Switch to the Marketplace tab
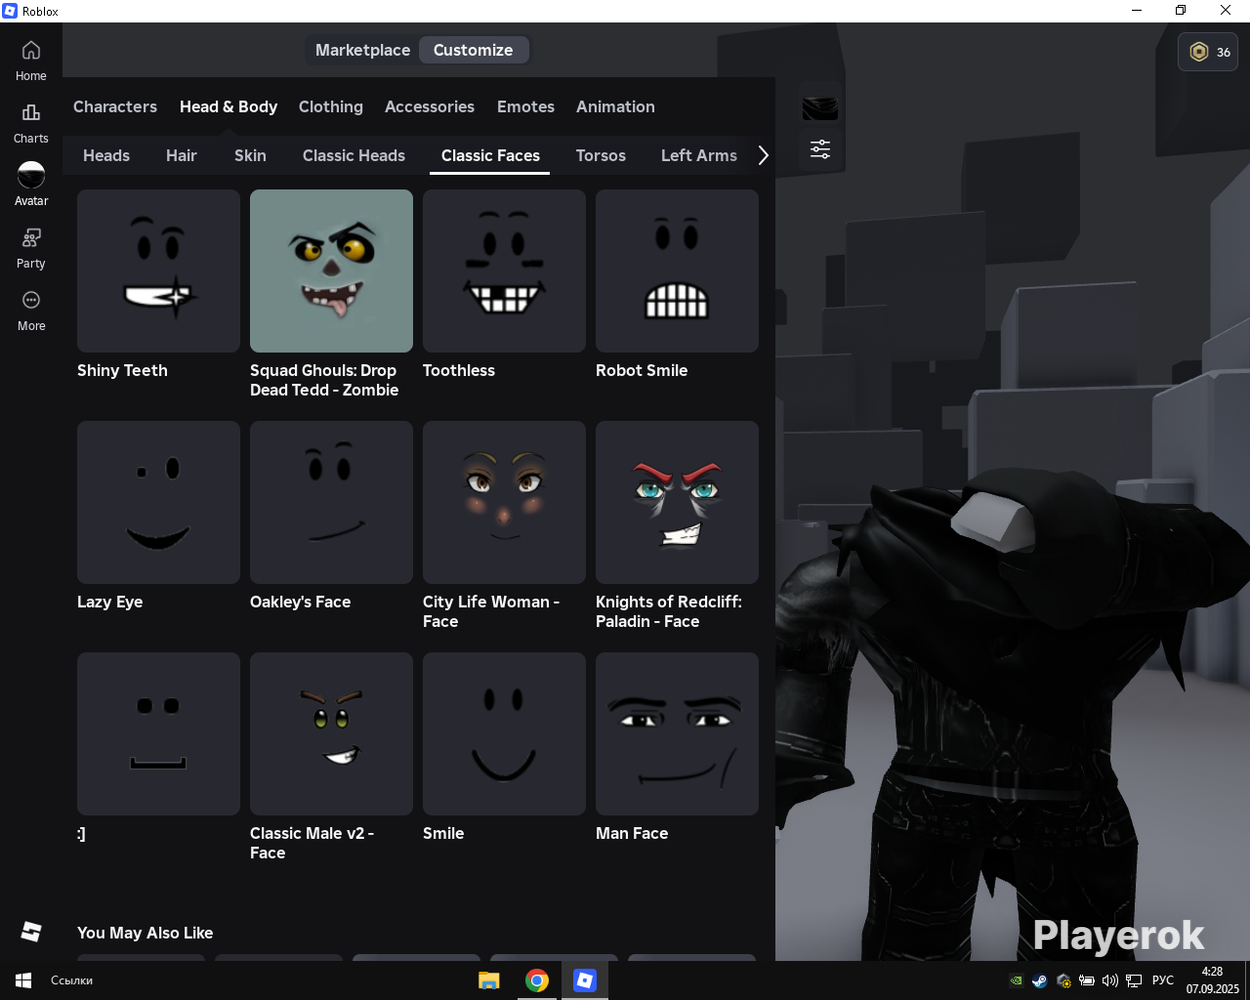Image resolution: width=1250 pixels, height=1000 pixels. (362, 50)
